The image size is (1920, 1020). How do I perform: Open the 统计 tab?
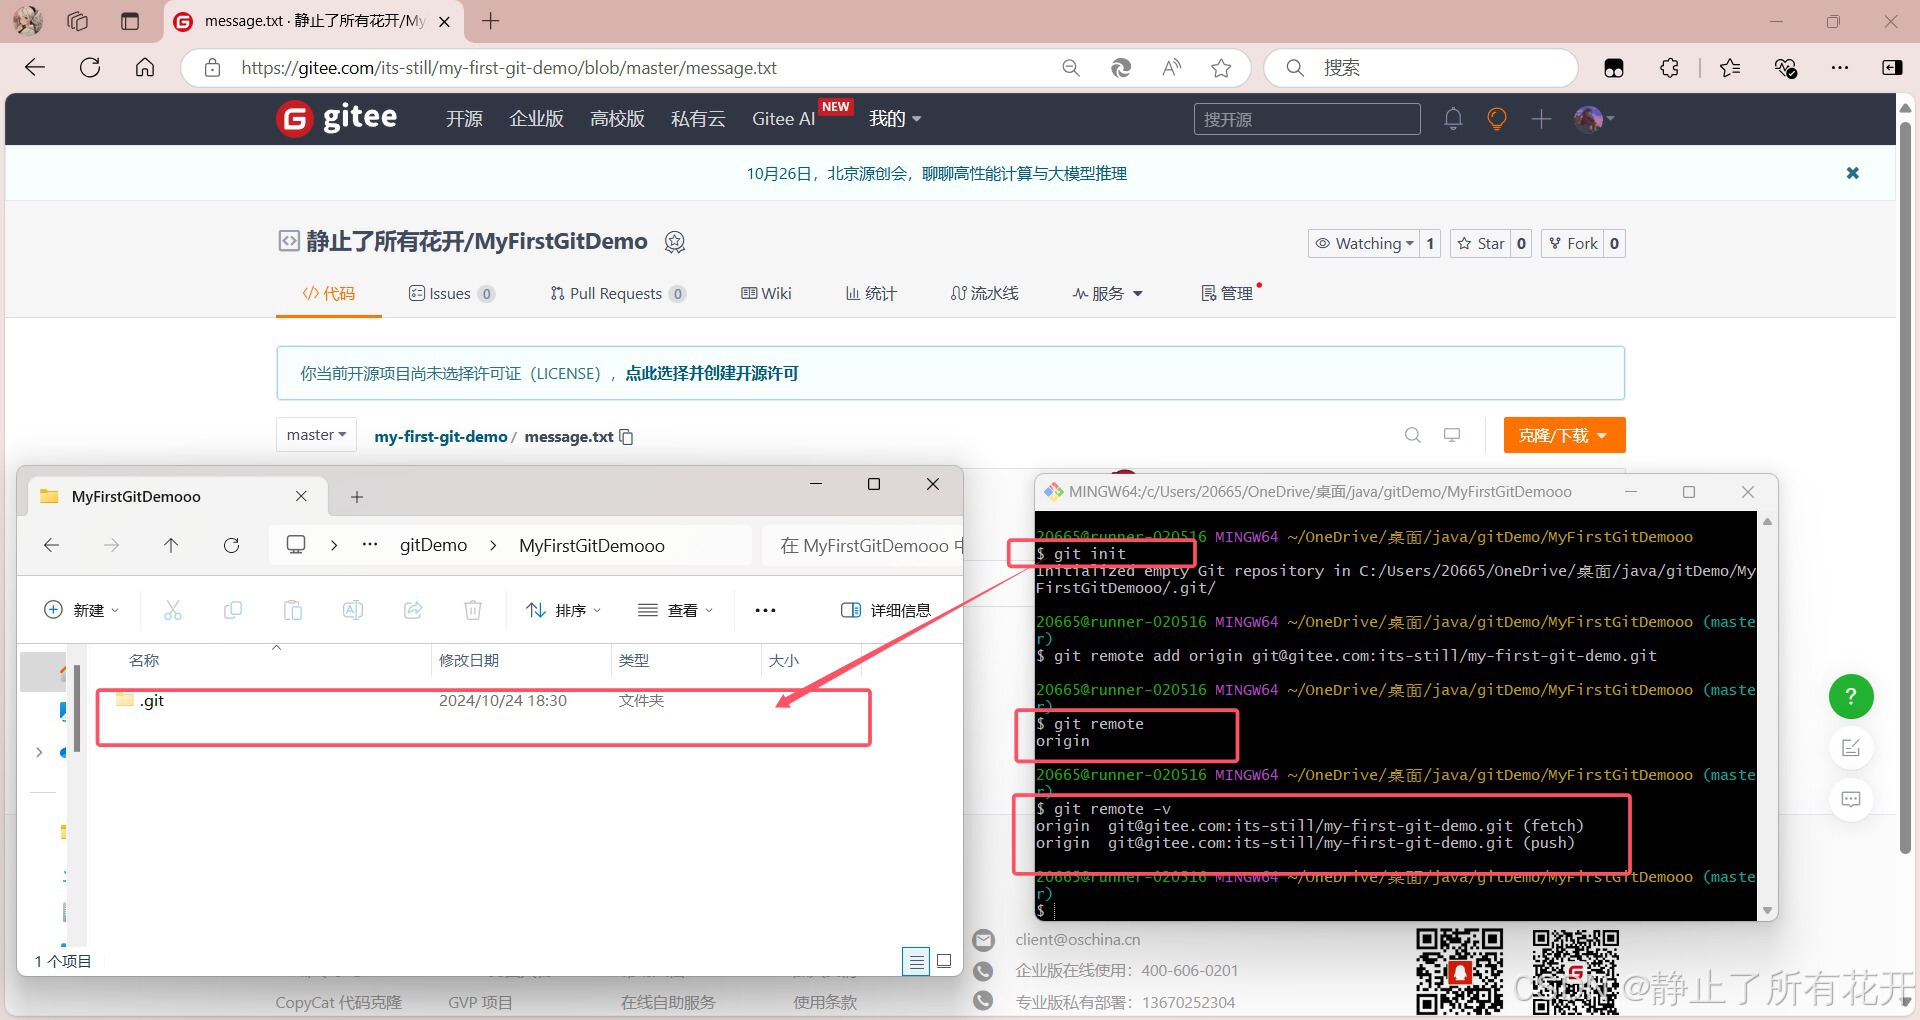871,293
